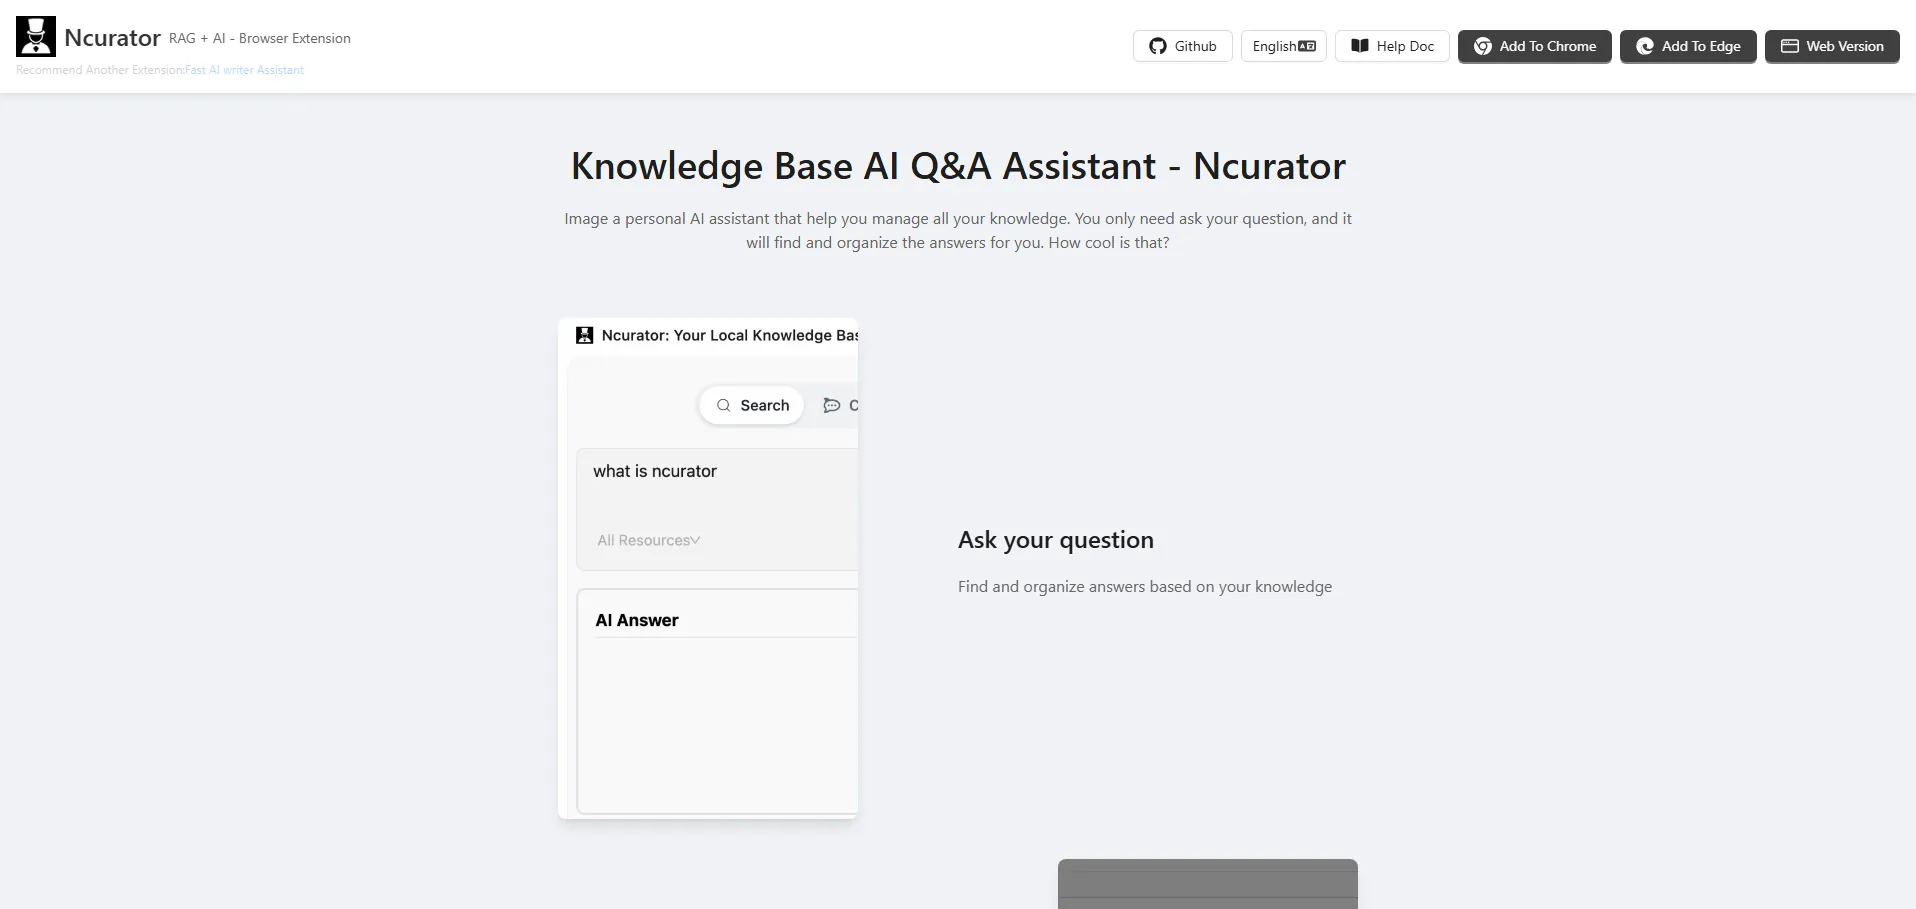This screenshot has width=1916, height=909.
Task: Click the chat bubble icon beside Search
Action: tap(831, 405)
